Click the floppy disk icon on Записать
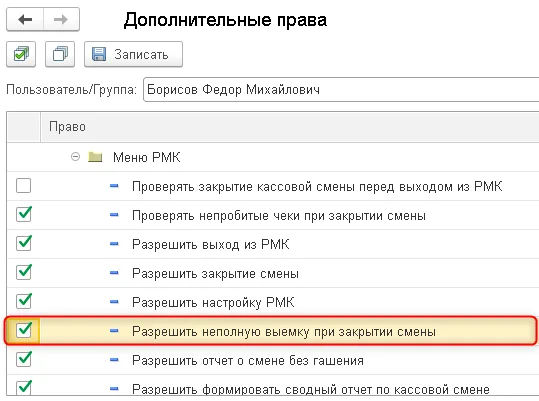This screenshot has width=539, height=401. [99, 54]
